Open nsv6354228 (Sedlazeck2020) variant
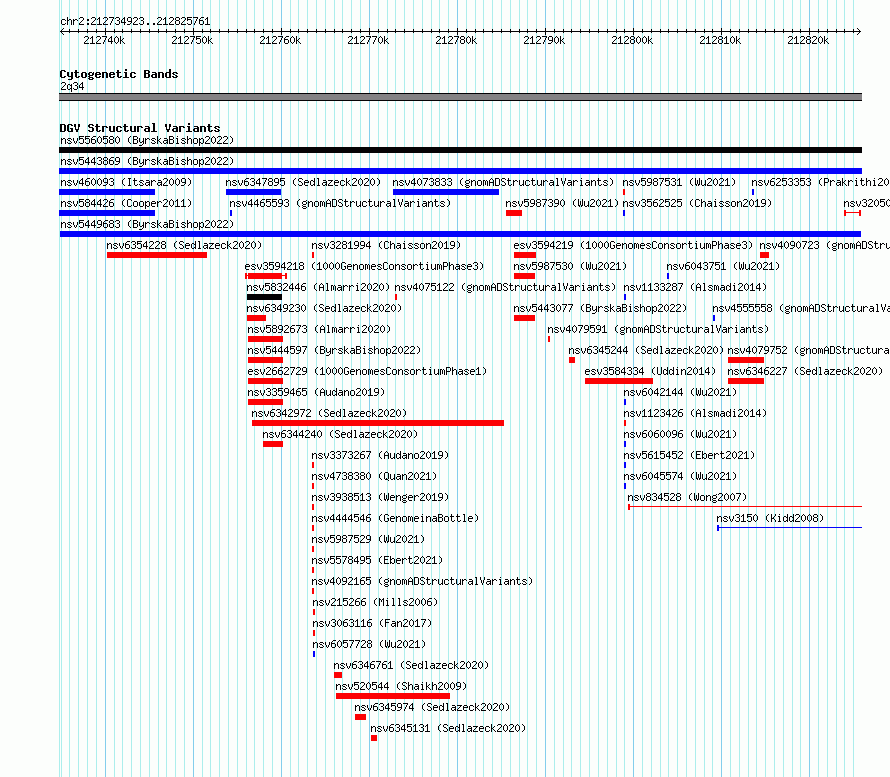This screenshot has width=890, height=777. pos(184,245)
